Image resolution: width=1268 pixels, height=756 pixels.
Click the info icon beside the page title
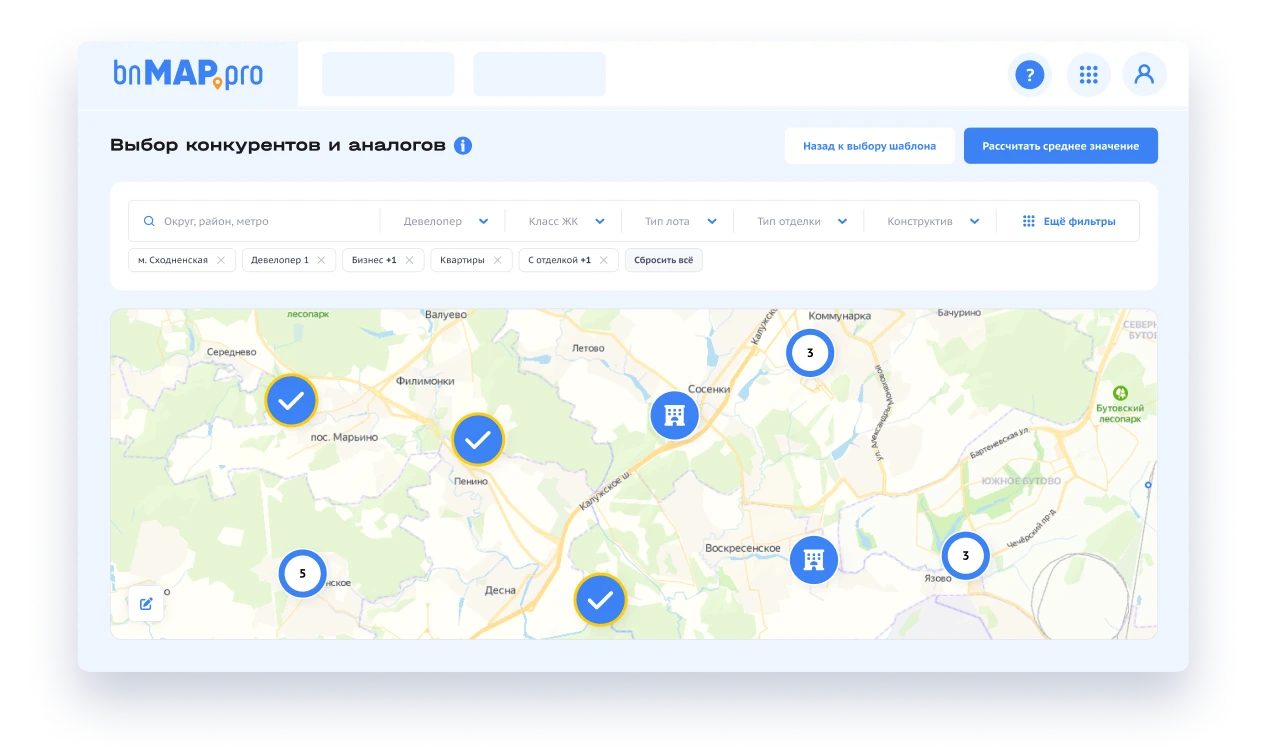[x=463, y=146]
